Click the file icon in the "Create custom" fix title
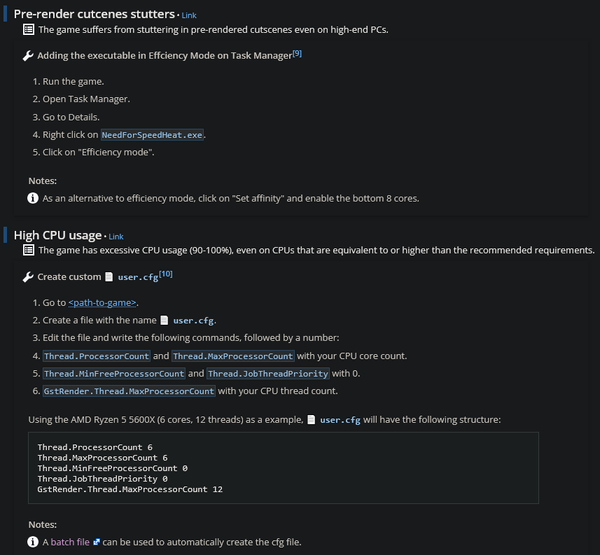Viewport: 600px width, 555px height. [109, 276]
